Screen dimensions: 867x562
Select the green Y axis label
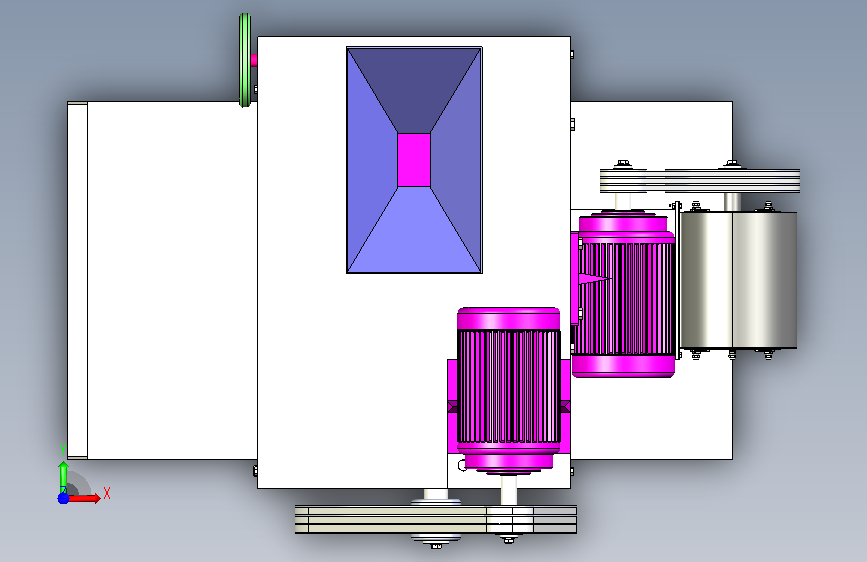(62, 450)
